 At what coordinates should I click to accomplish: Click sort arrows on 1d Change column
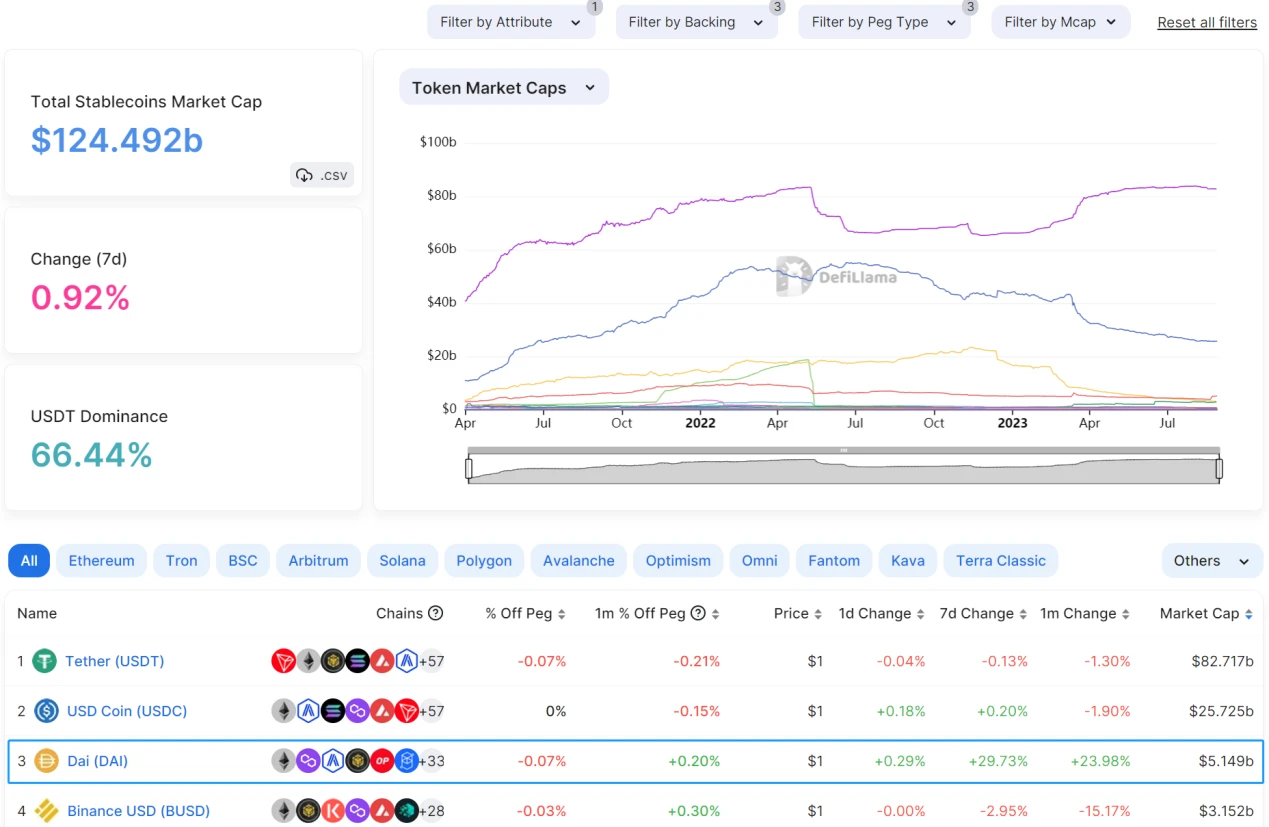pyautogui.click(x=920, y=614)
